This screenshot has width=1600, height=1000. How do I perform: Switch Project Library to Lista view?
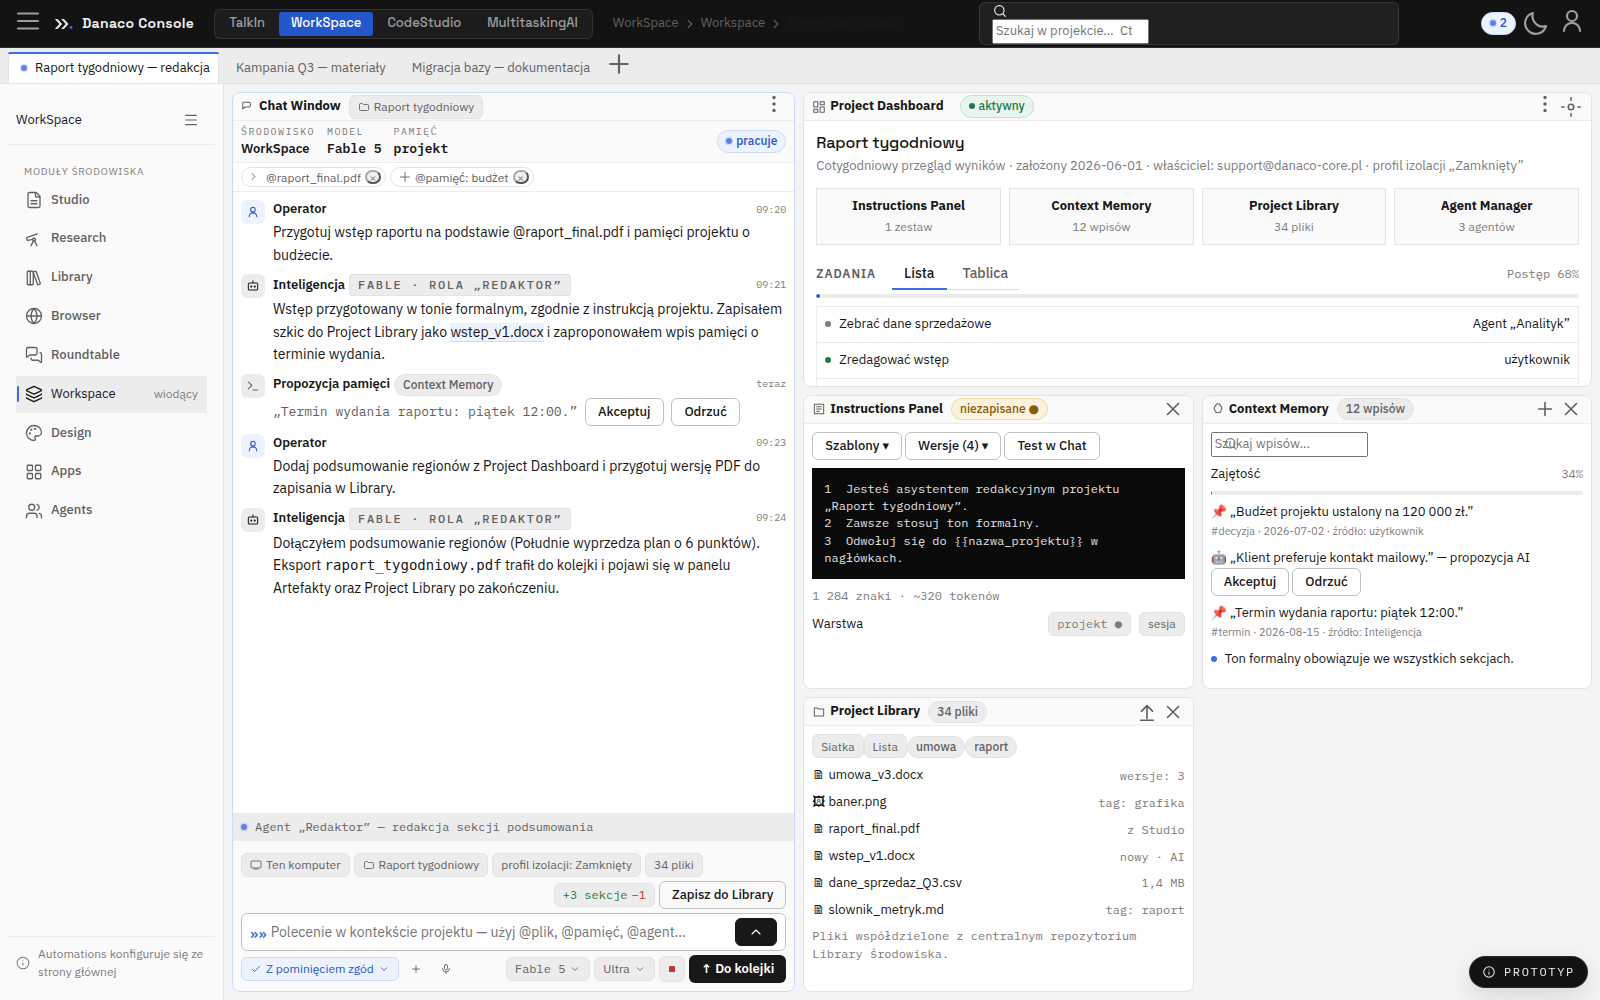(885, 747)
